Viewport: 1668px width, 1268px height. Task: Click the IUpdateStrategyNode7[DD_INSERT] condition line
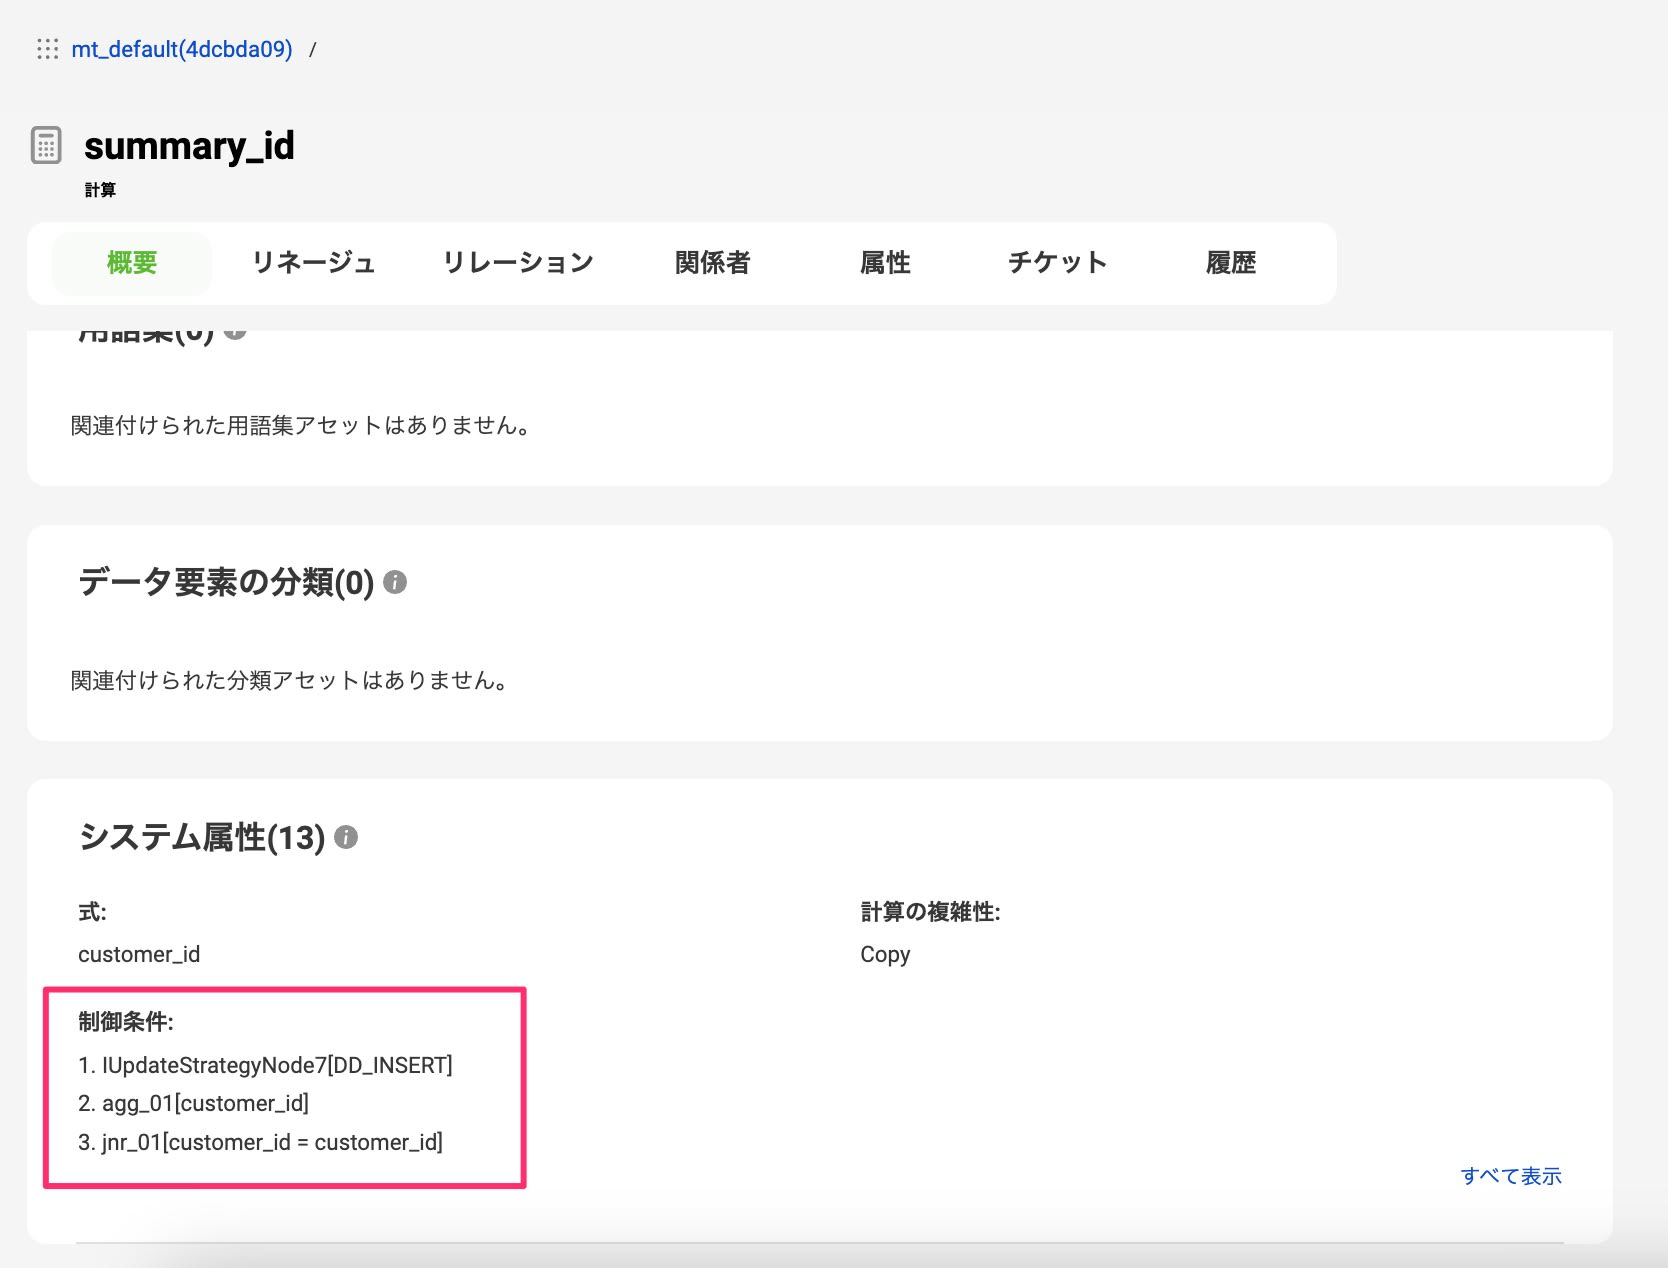265,1065
